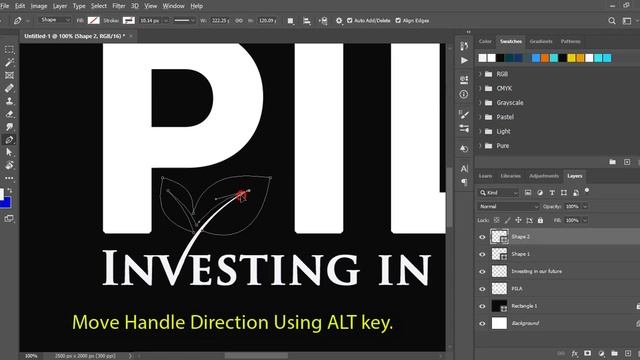The width and height of the screenshot is (640, 360).
Task: Expand the Grayscale swatch group
Action: click(x=480, y=102)
